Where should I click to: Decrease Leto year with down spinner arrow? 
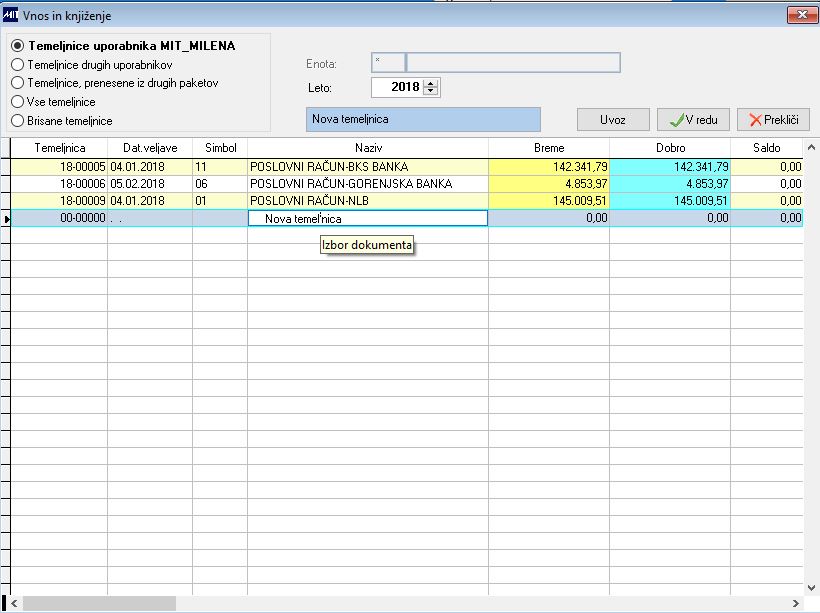[x=431, y=90]
